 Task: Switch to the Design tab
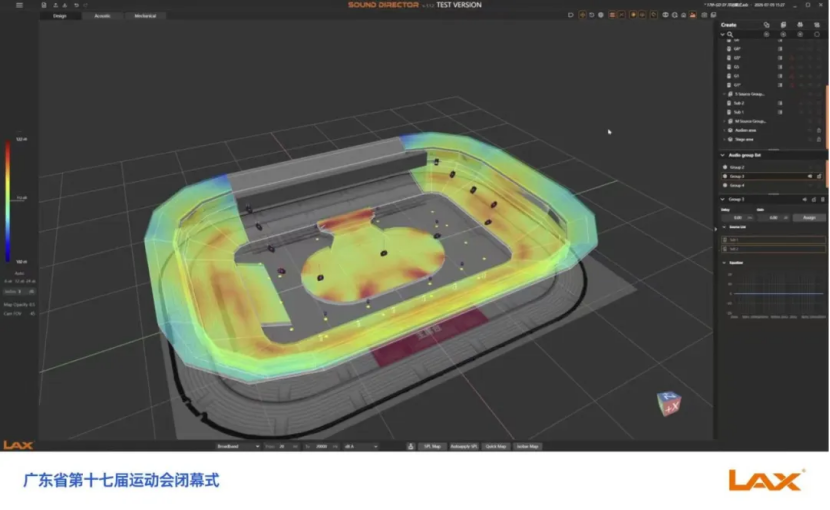point(60,16)
